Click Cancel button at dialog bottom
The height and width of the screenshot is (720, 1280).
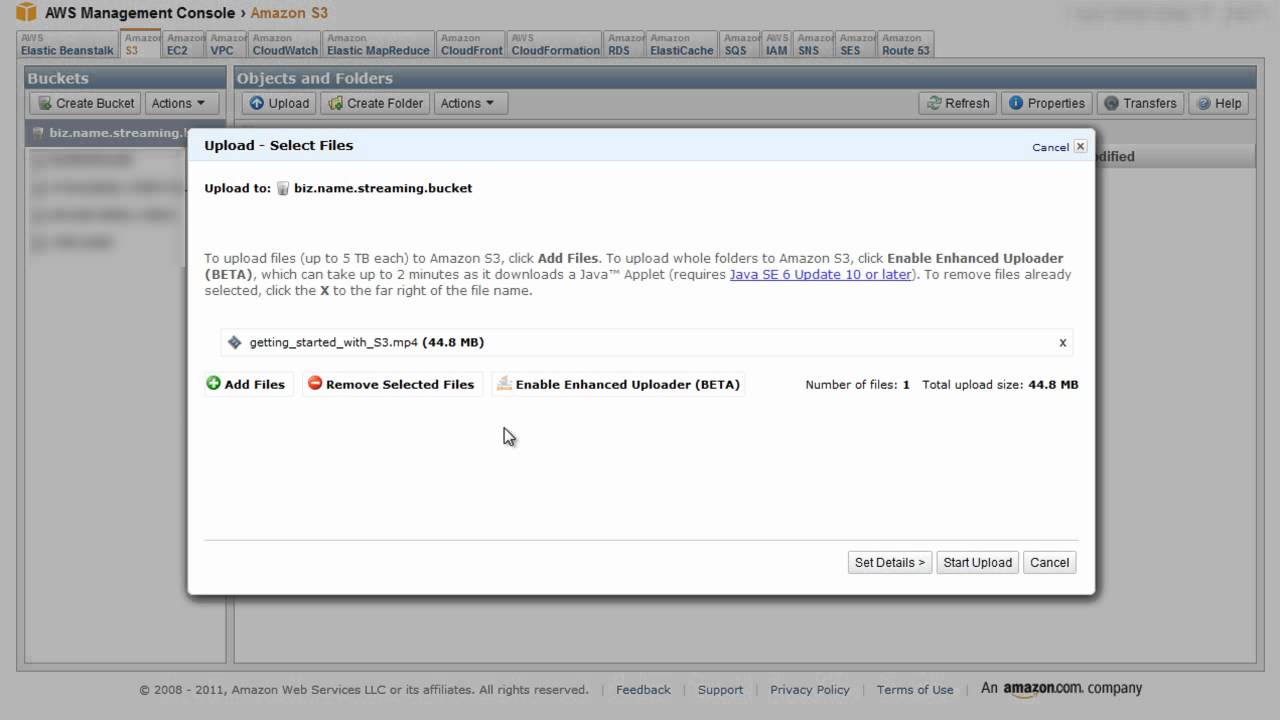(1049, 562)
